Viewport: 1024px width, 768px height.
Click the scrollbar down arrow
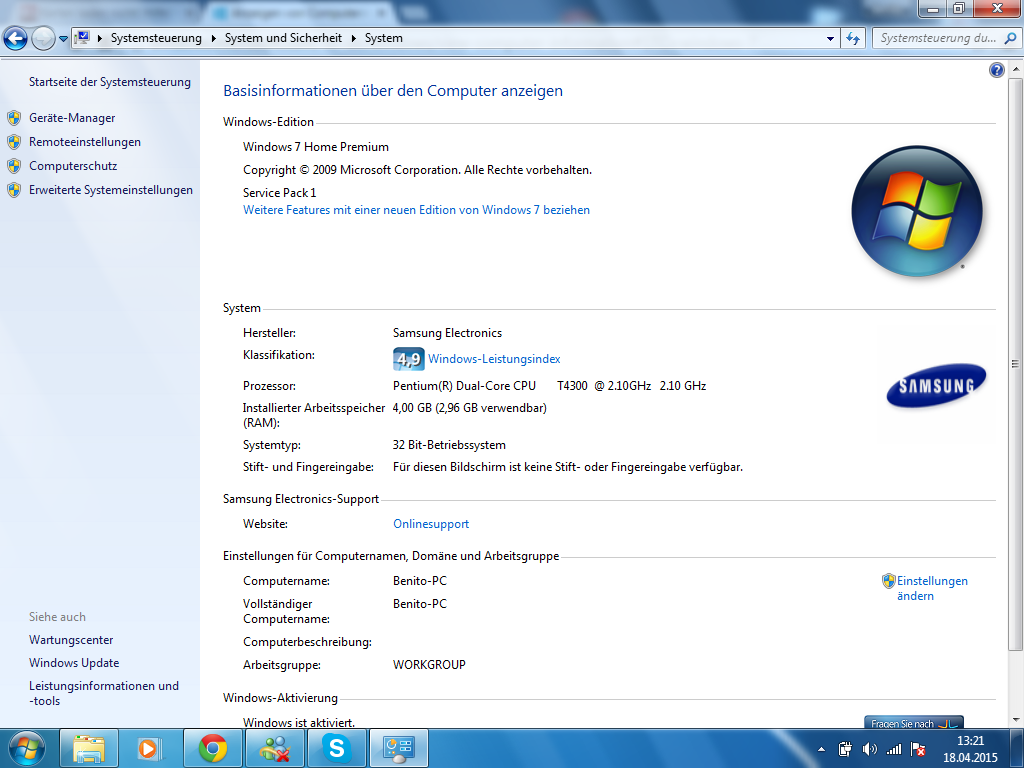click(x=1015, y=720)
